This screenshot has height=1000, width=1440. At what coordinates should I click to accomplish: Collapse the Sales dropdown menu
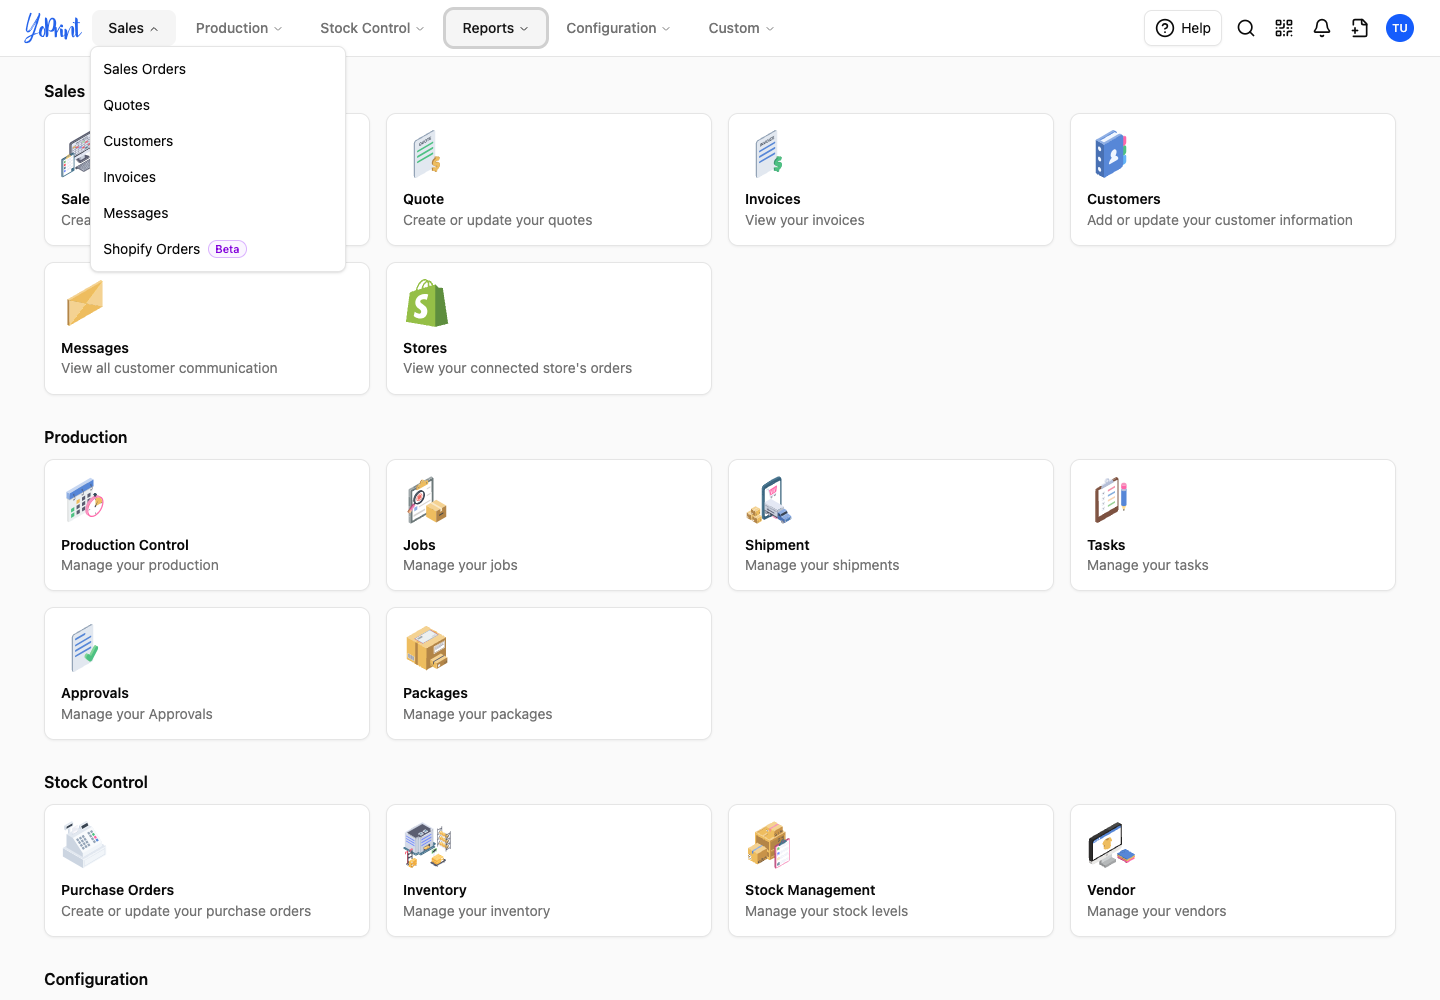134,28
